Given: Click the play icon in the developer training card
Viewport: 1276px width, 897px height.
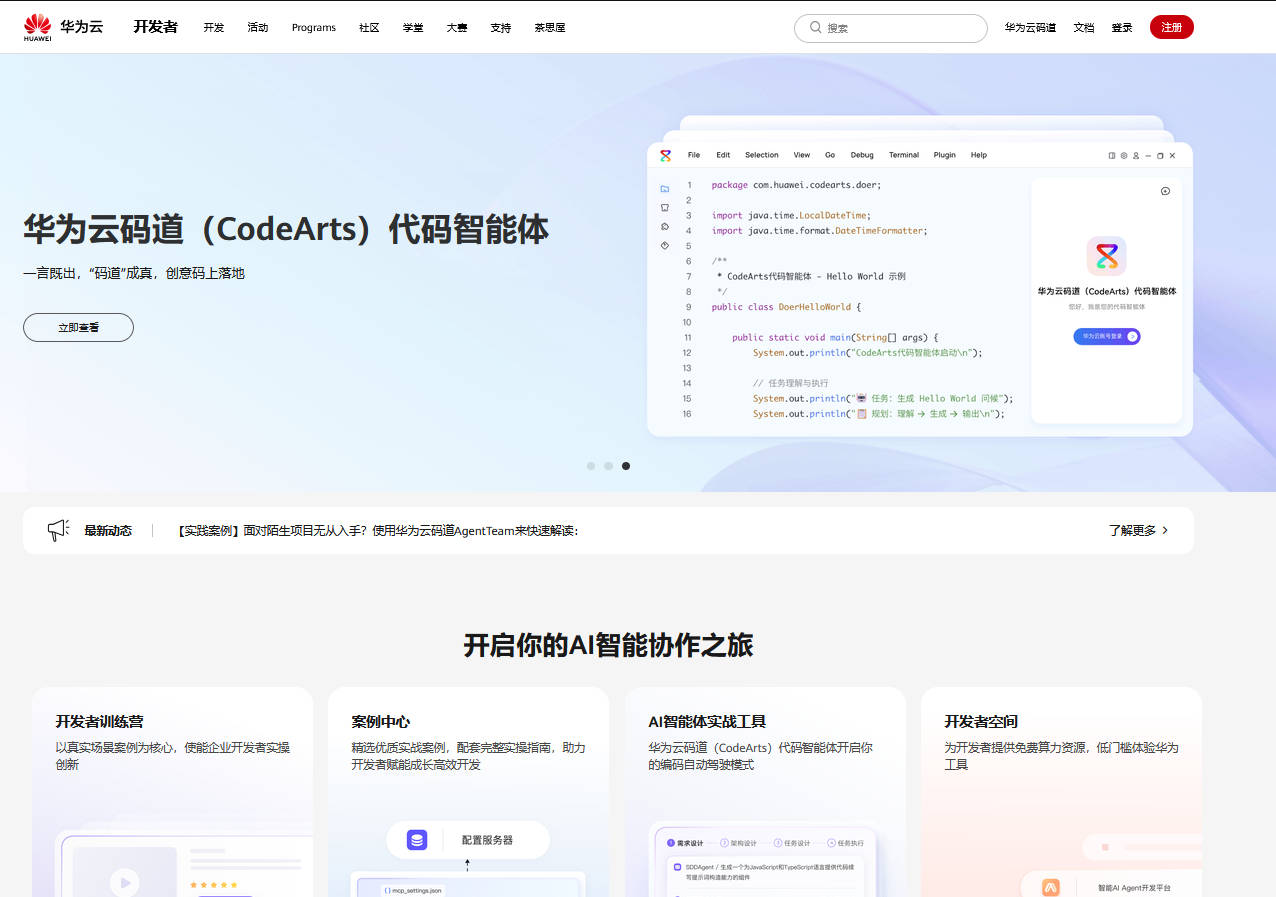Looking at the screenshot, I should tap(124, 882).
